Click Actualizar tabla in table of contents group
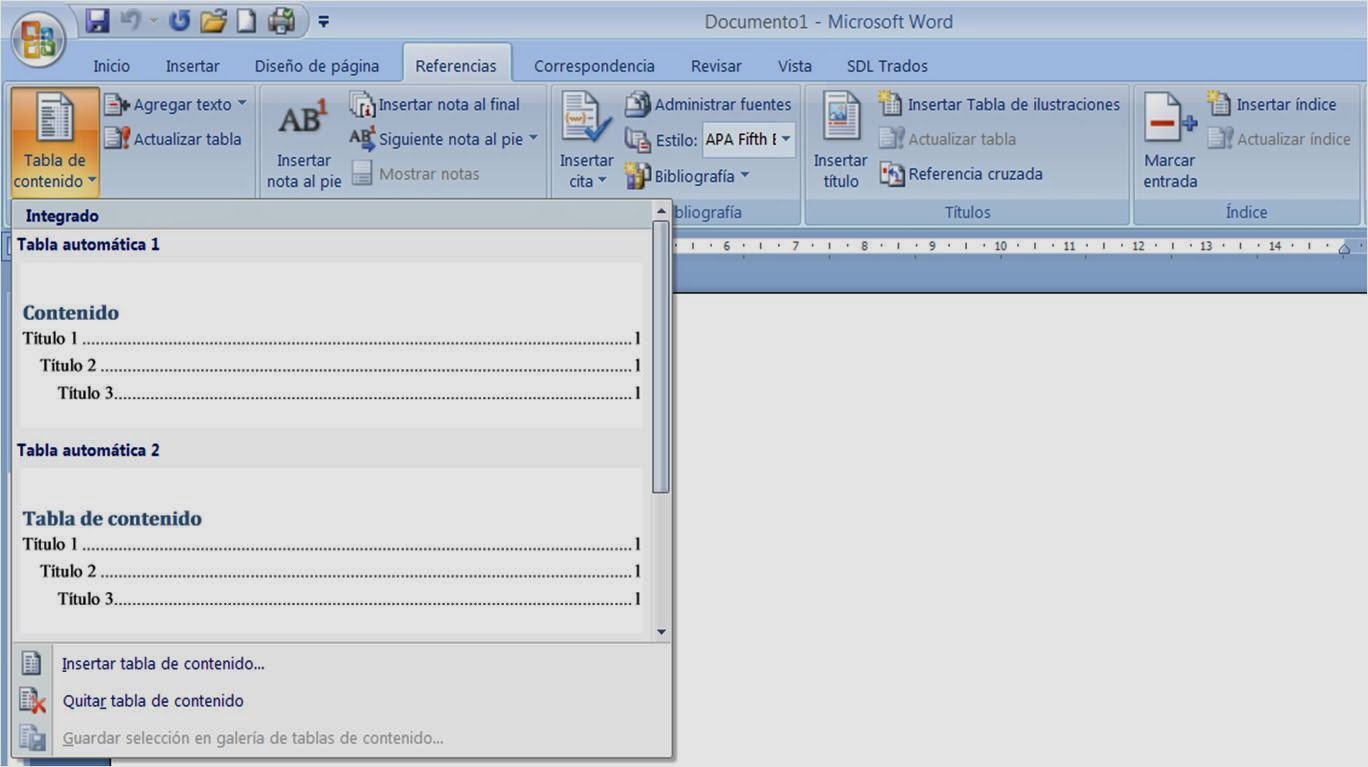The width and height of the screenshot is (1368, 767). (x=174, y=139)
